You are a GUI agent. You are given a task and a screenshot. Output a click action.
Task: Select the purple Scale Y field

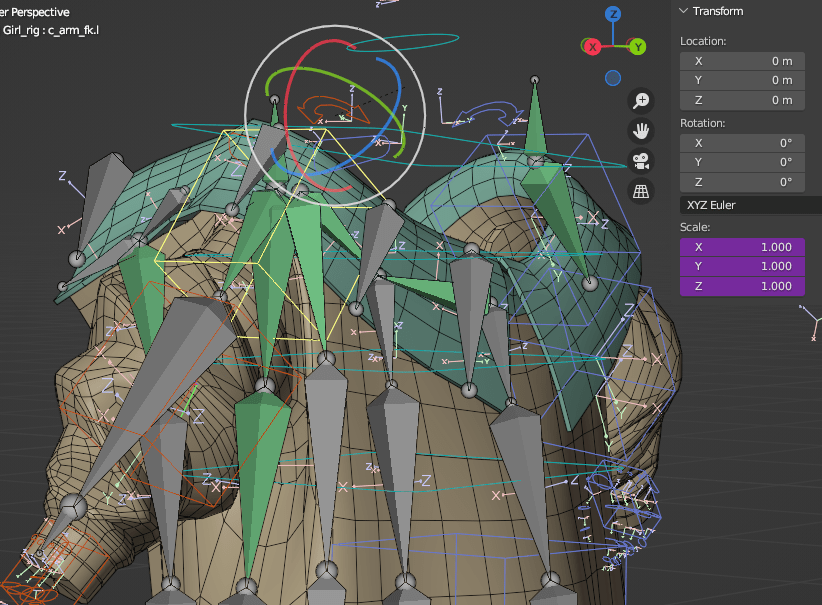[742, 266]
